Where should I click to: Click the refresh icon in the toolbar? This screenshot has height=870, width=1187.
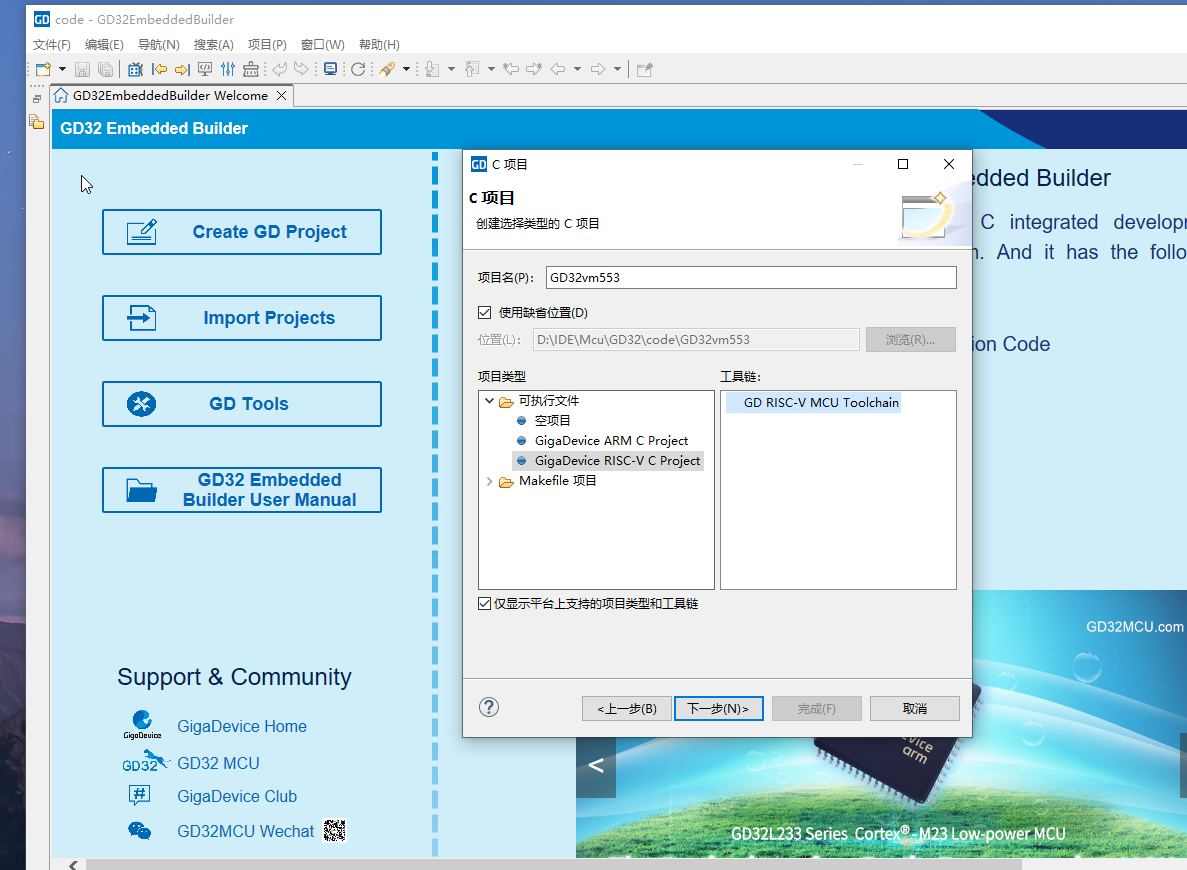358,69
